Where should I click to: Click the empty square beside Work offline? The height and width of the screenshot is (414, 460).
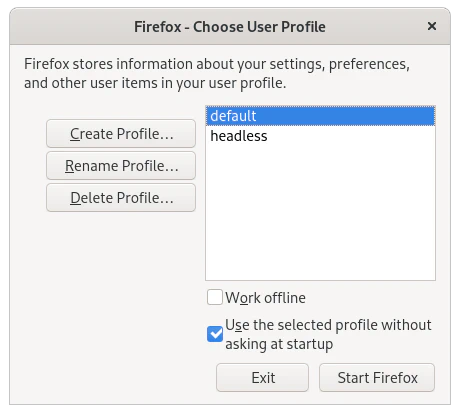[215, 297]
